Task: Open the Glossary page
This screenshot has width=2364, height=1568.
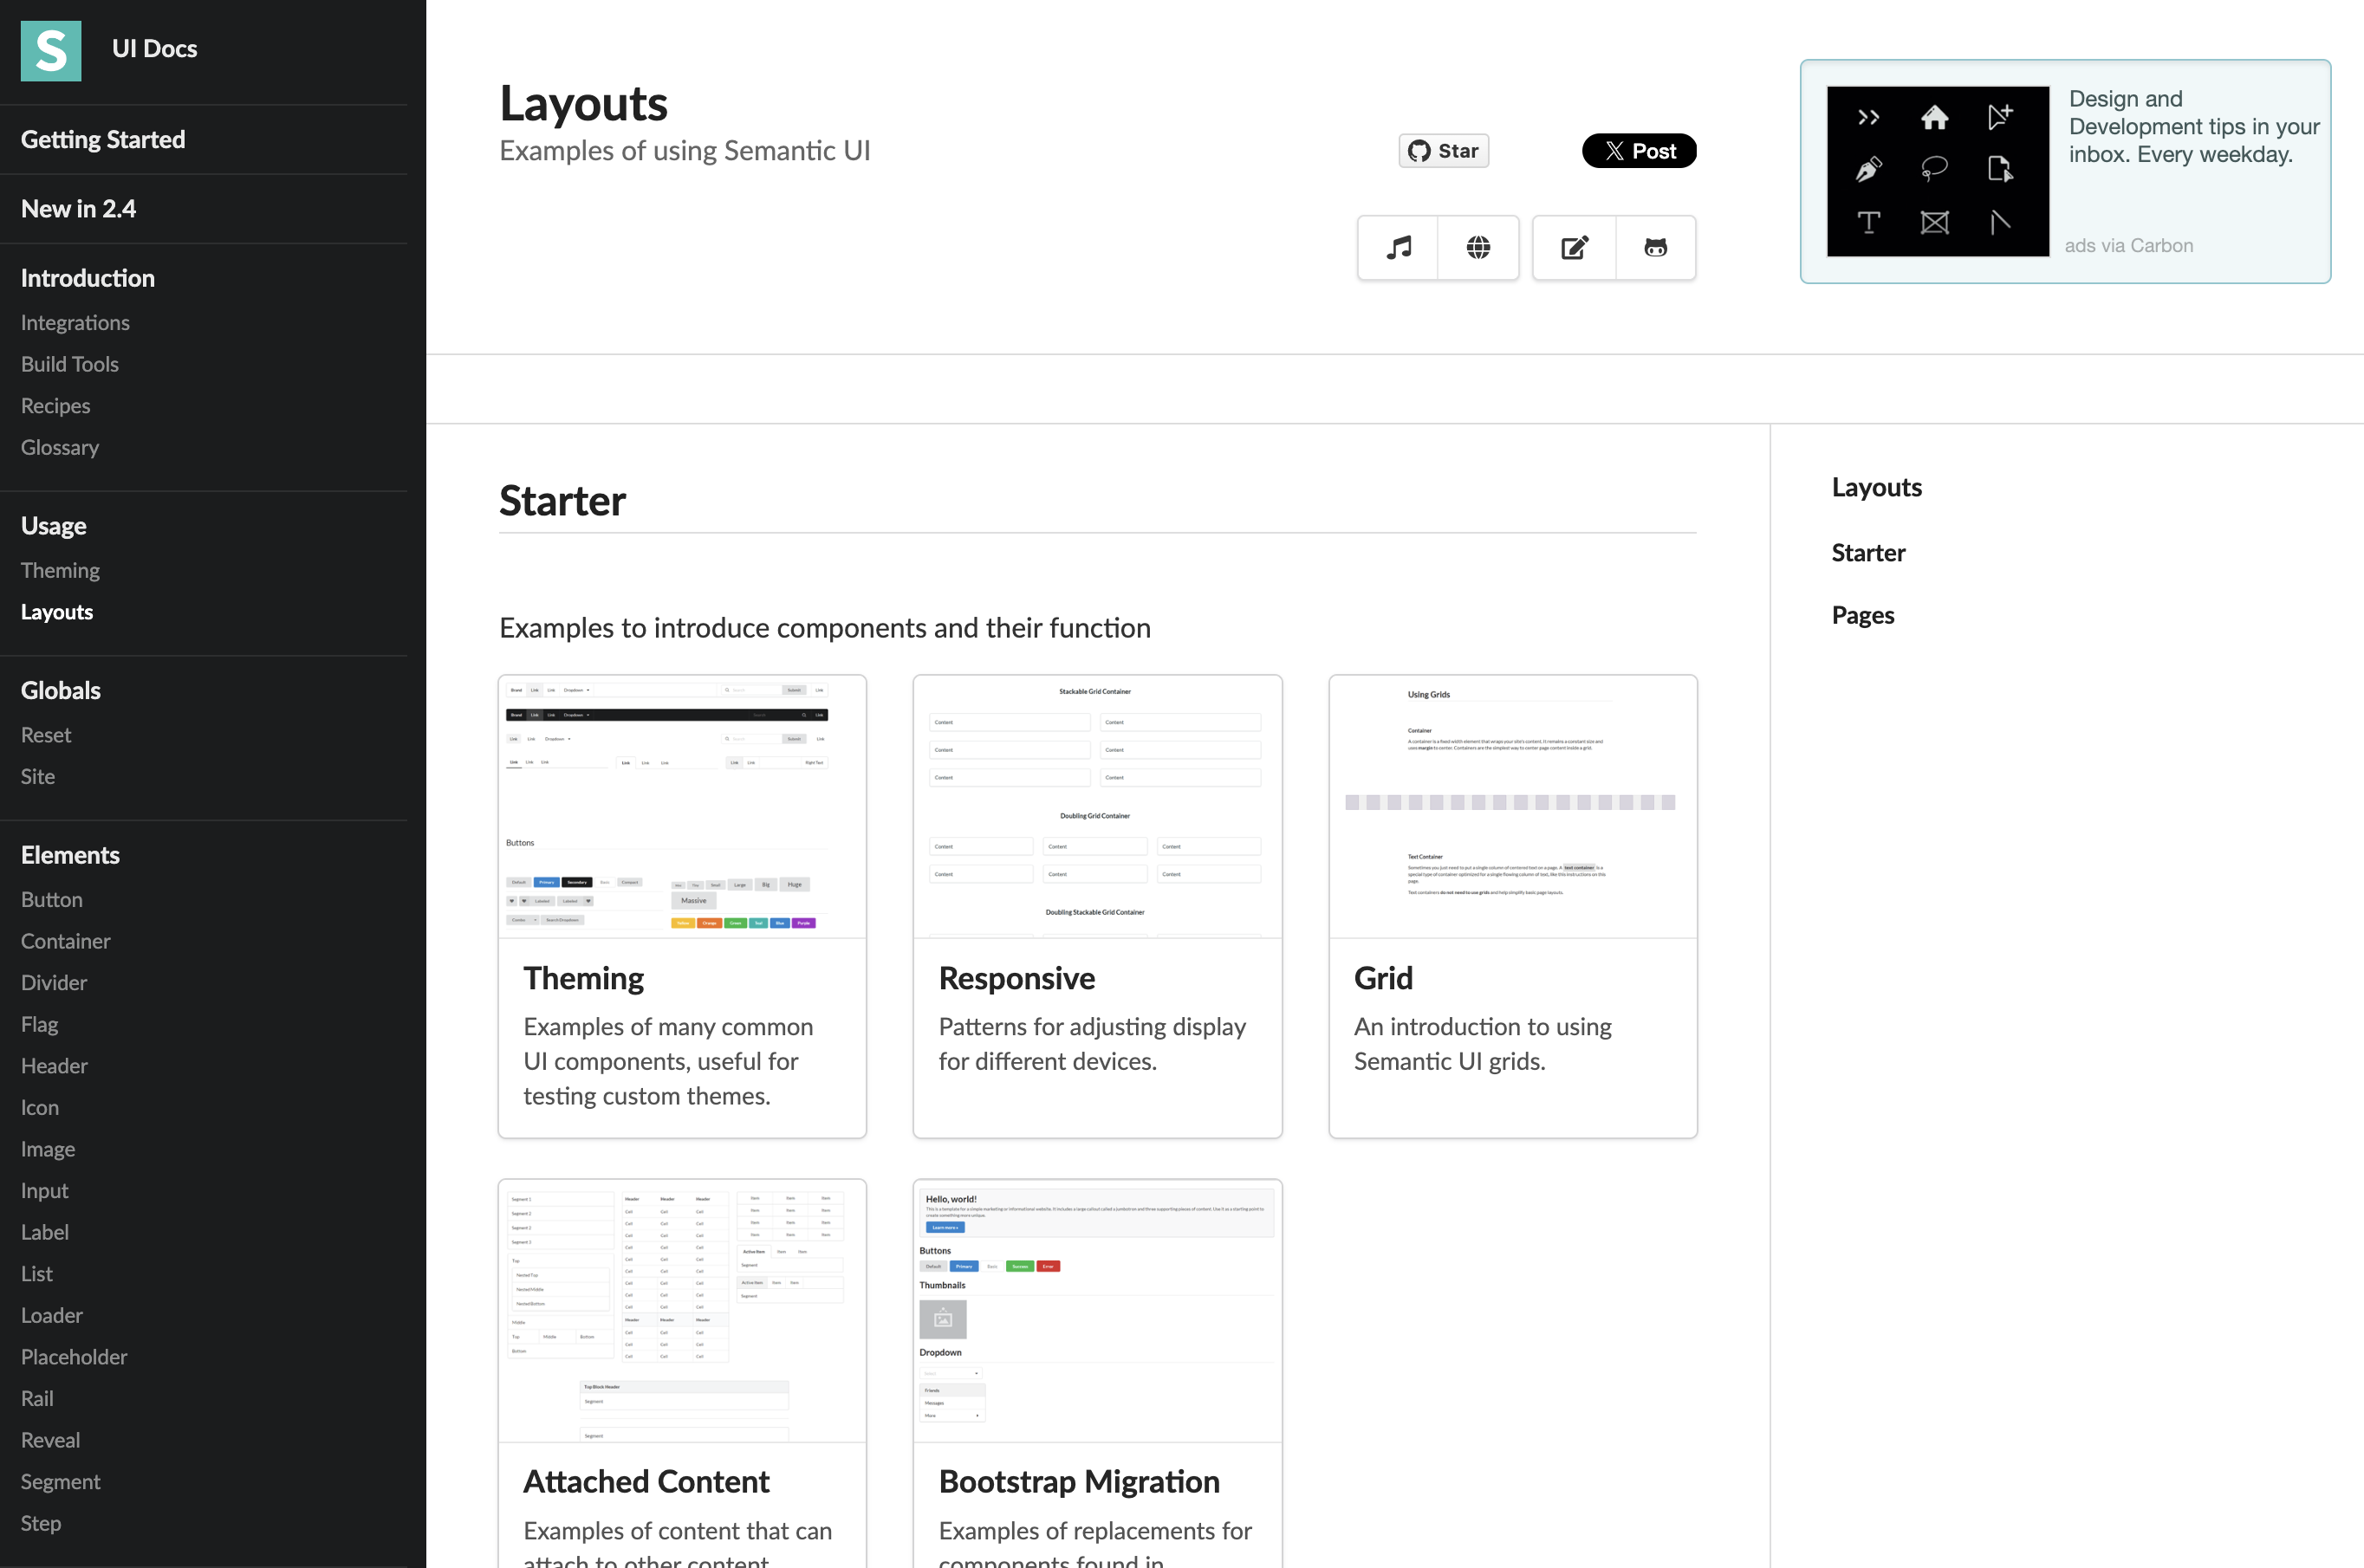Action: pyautogui.click(x=60, y=447)
